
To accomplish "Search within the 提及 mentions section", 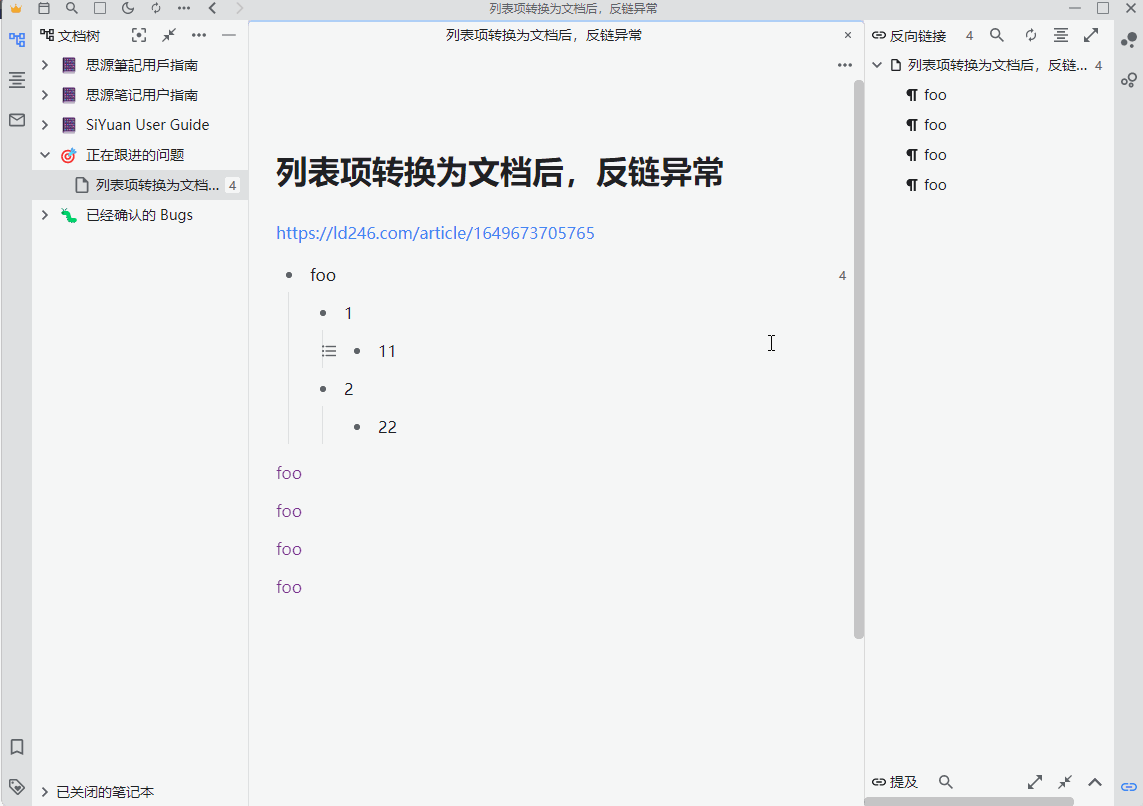I will pos(946,782).
